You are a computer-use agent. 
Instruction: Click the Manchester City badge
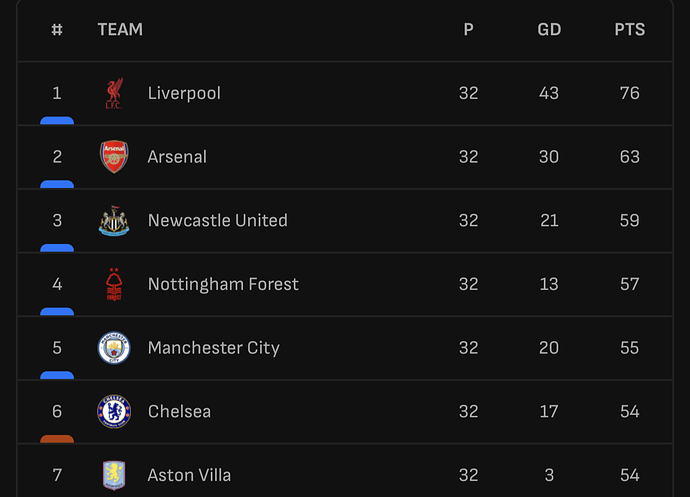pyautogui.click(x=114, y=348)
